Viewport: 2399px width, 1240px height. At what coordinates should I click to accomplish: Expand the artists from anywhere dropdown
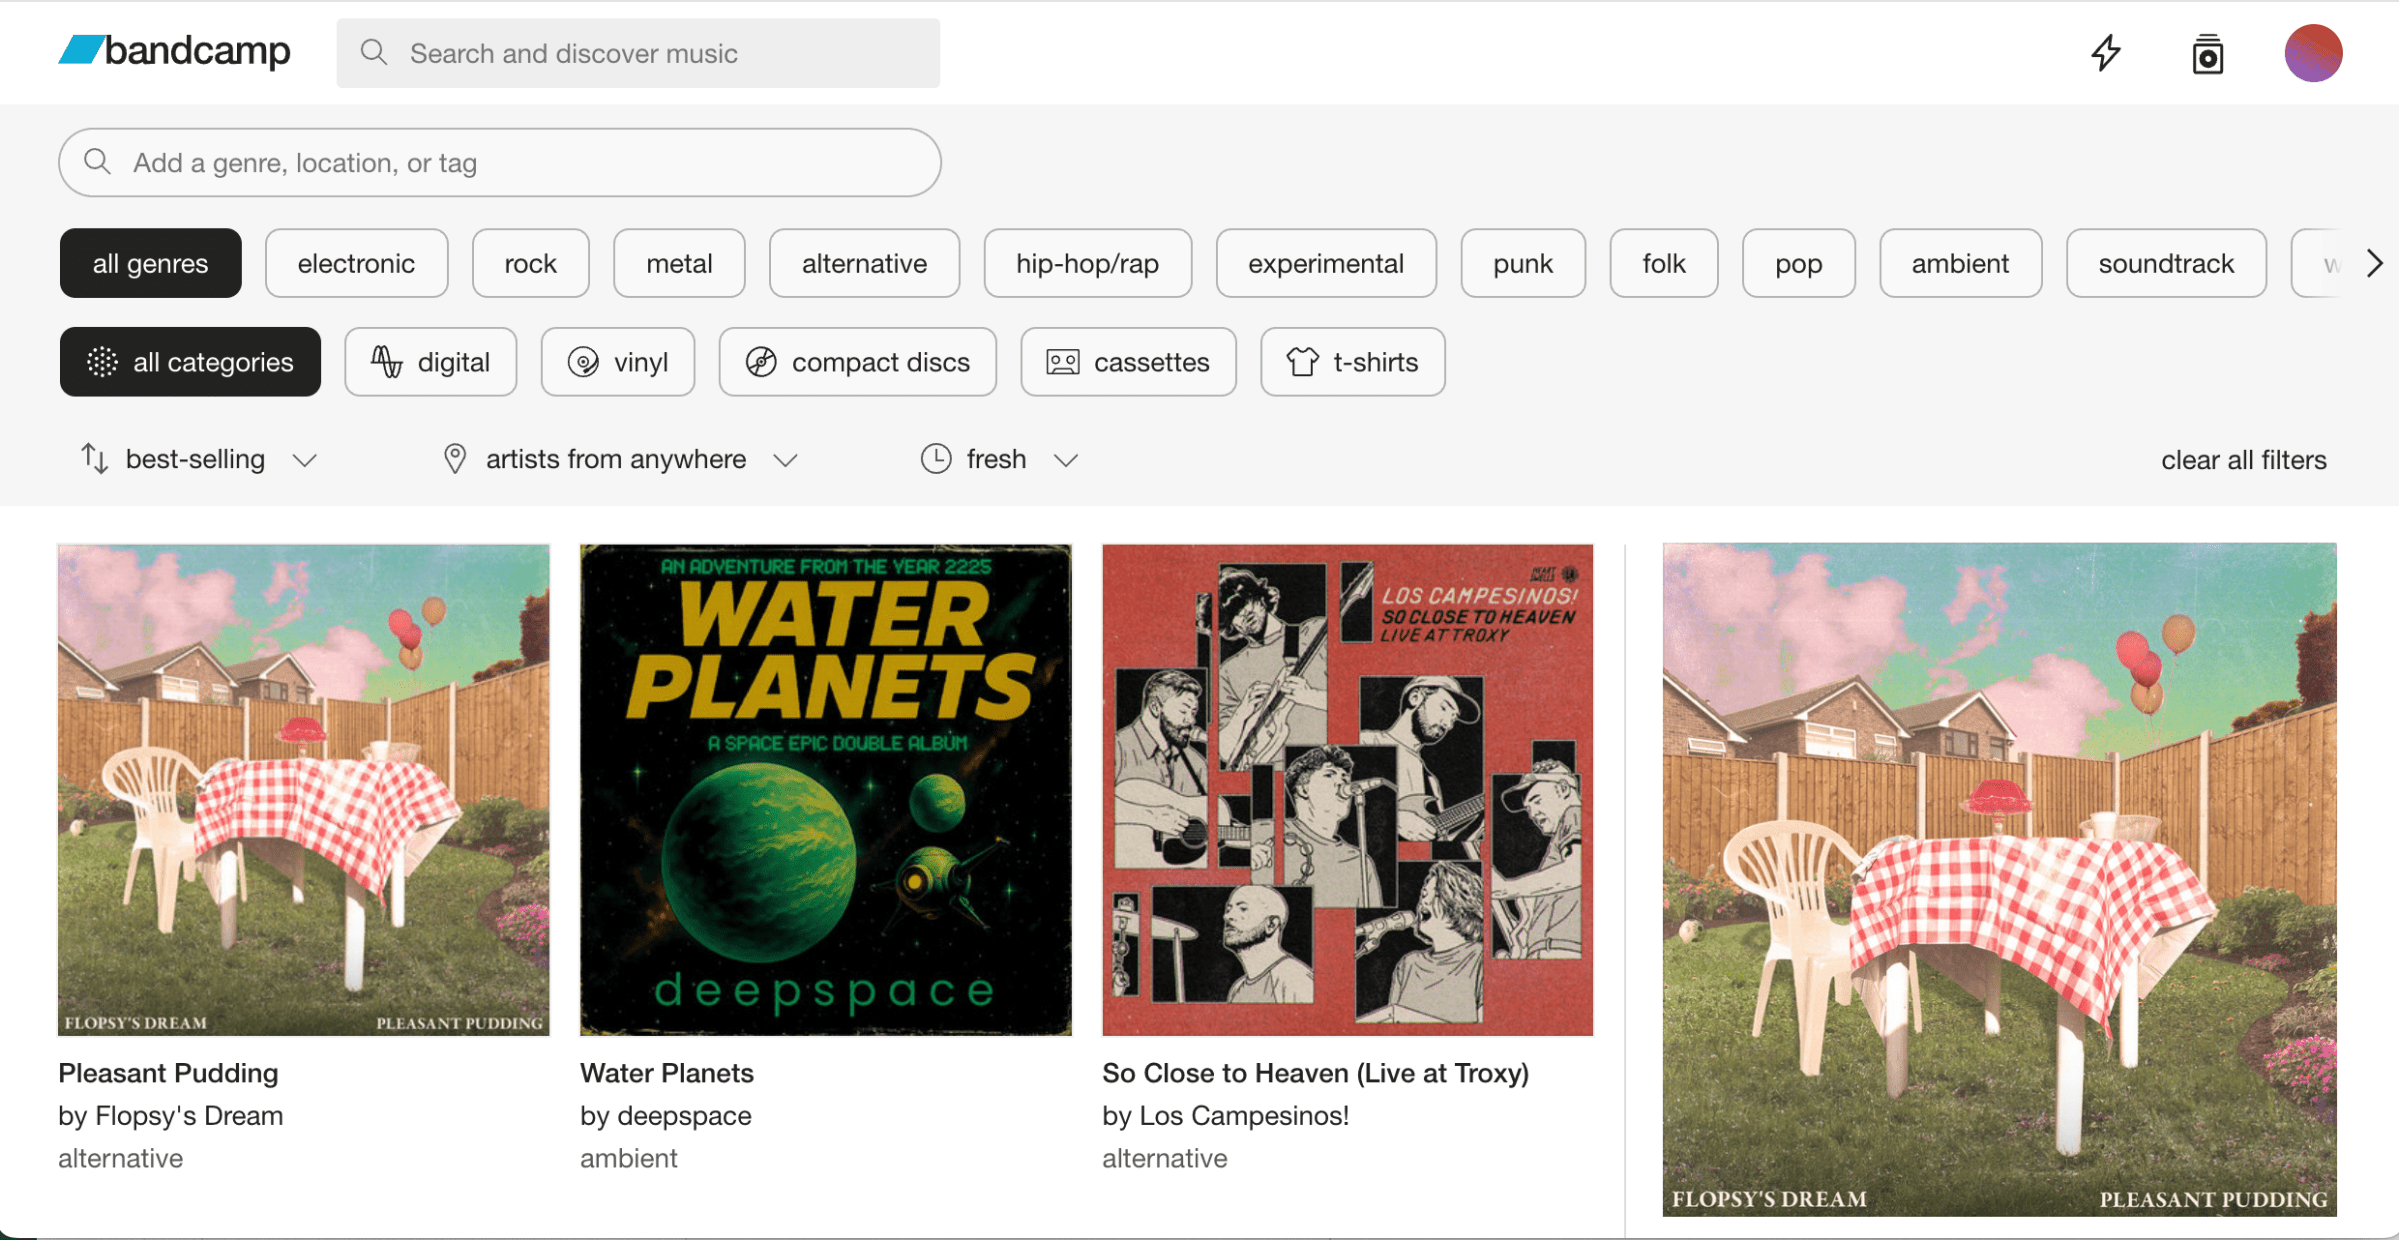coord(786,460)
